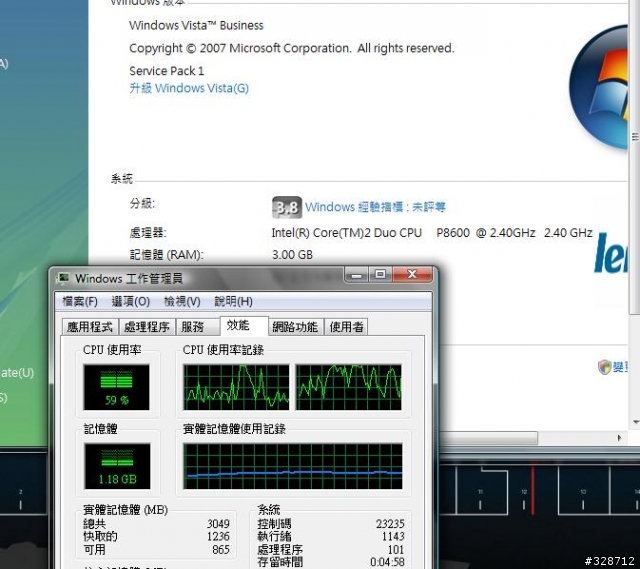Screen dimensions: 640x569
Task: Click the 實體記憶體使用記錄 graph
Action: pyautogui.click(x=293, y=466)
